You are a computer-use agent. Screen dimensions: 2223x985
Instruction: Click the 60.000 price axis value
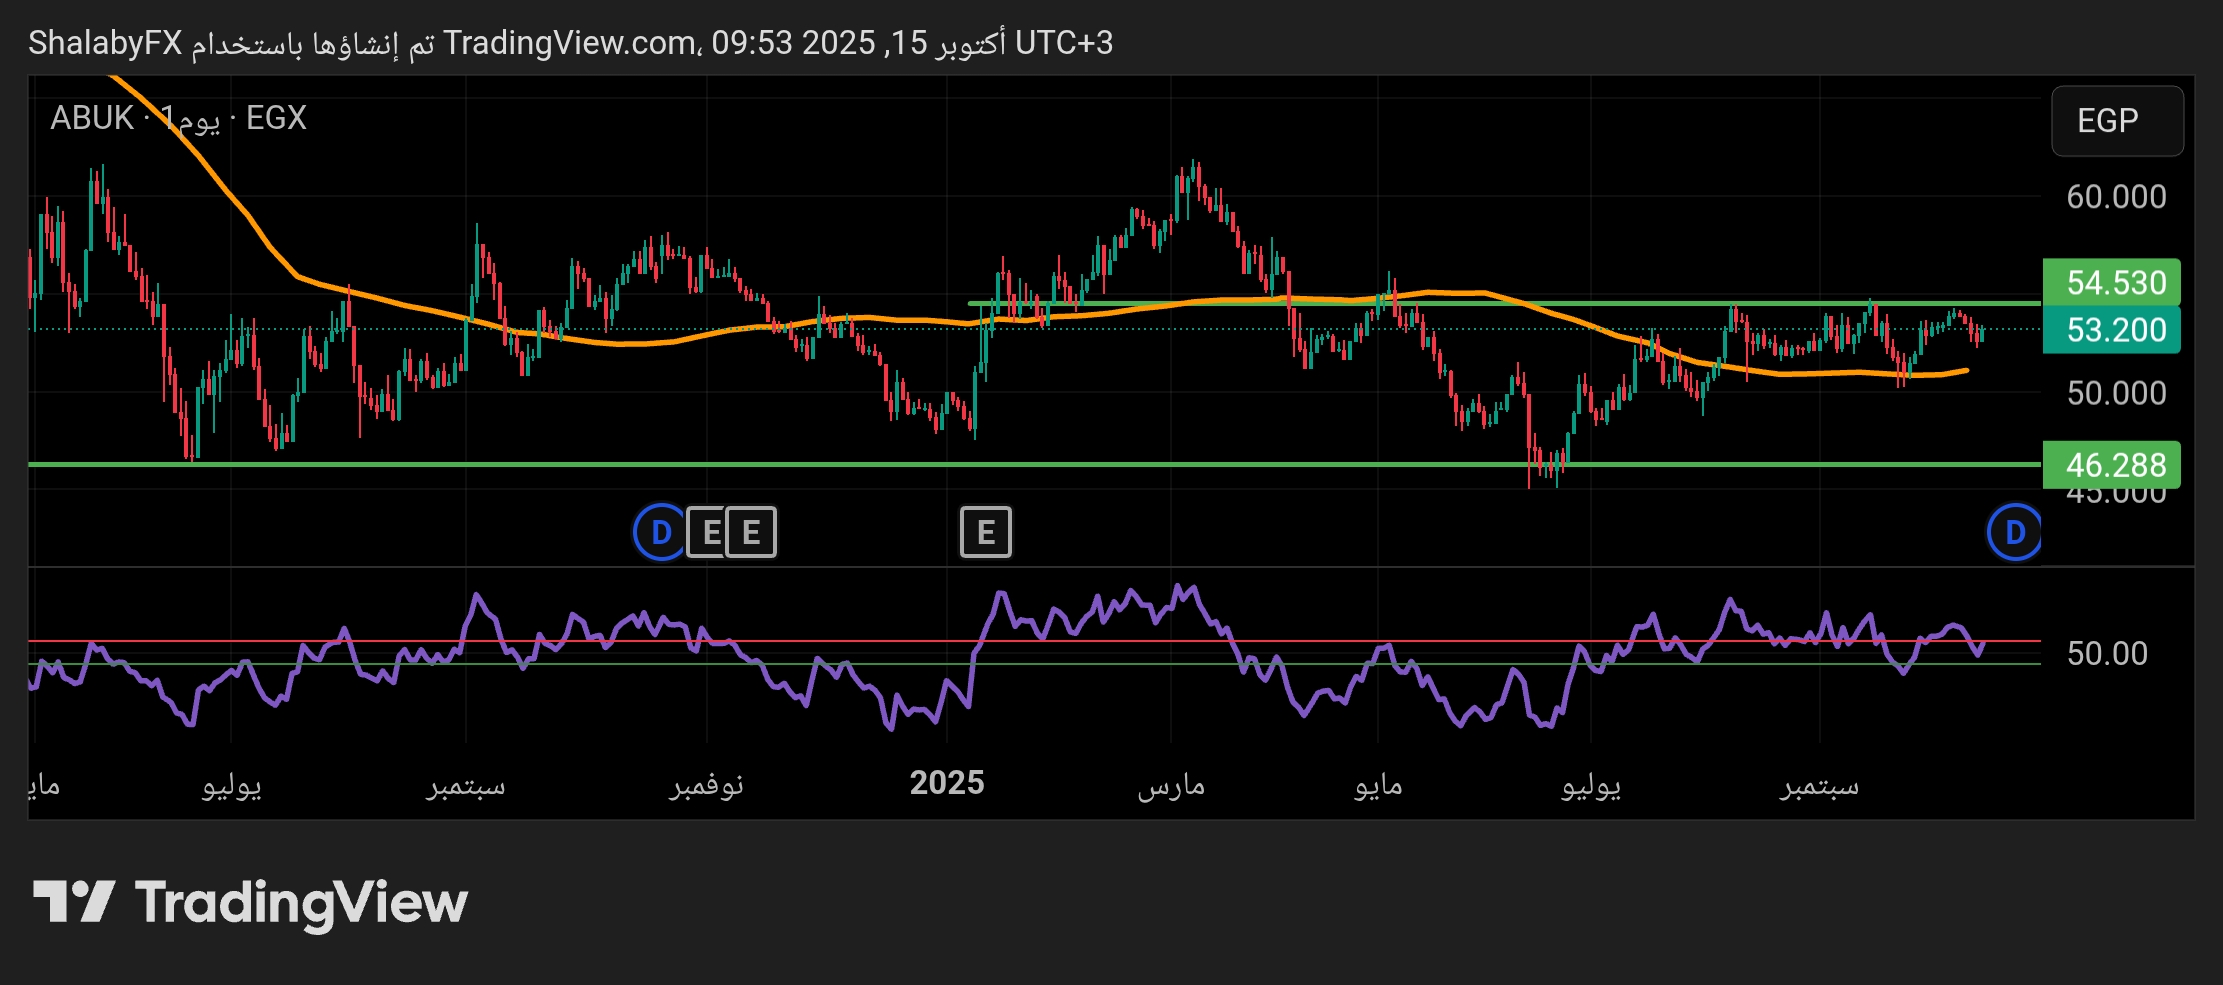(2115, 197)
